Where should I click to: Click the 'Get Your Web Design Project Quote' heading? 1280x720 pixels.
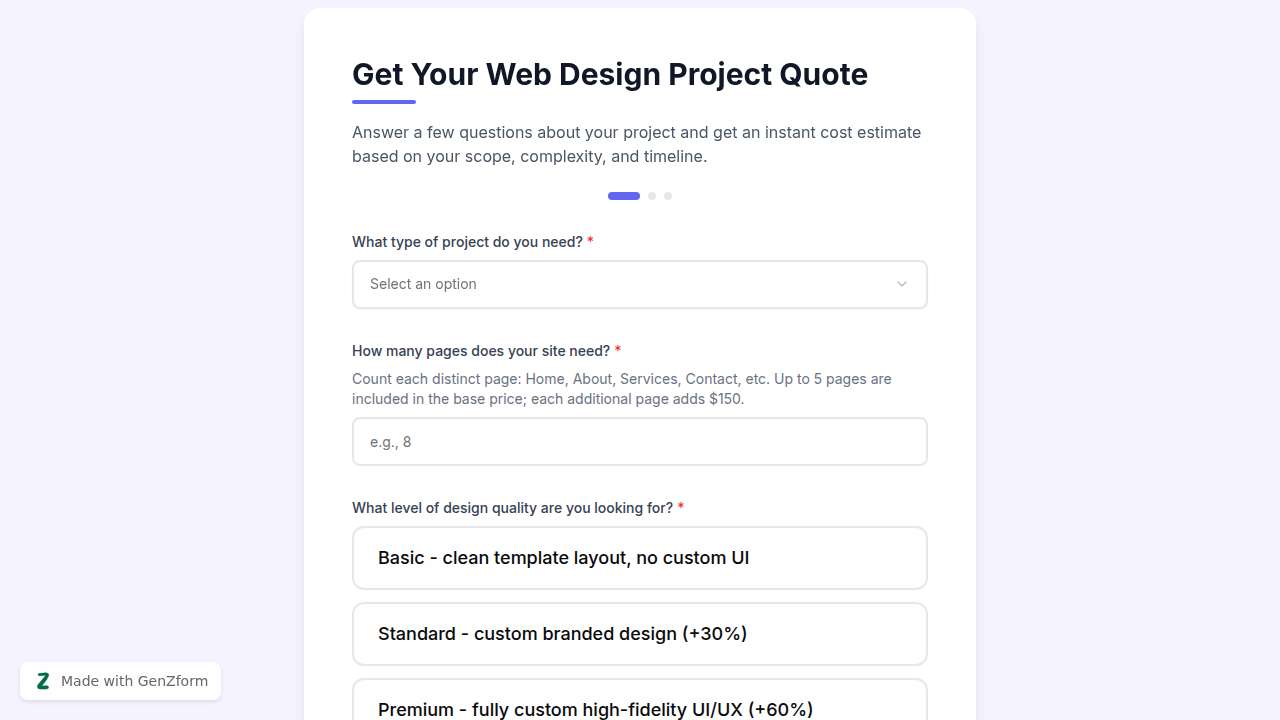[610, 74]
